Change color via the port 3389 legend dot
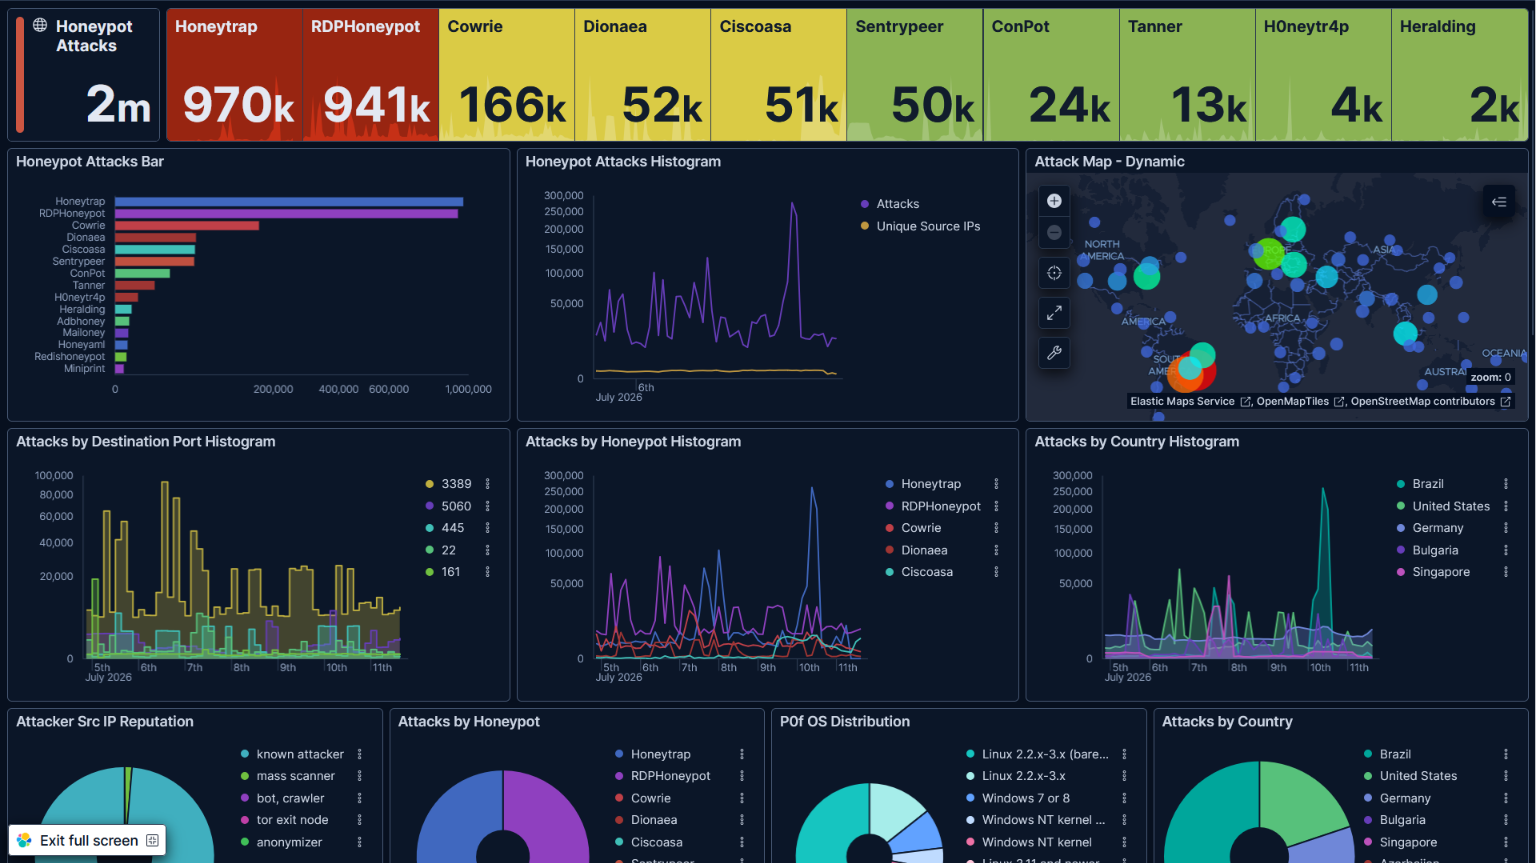Viewport: 1536px width, 863px height. tap(430, 484)
